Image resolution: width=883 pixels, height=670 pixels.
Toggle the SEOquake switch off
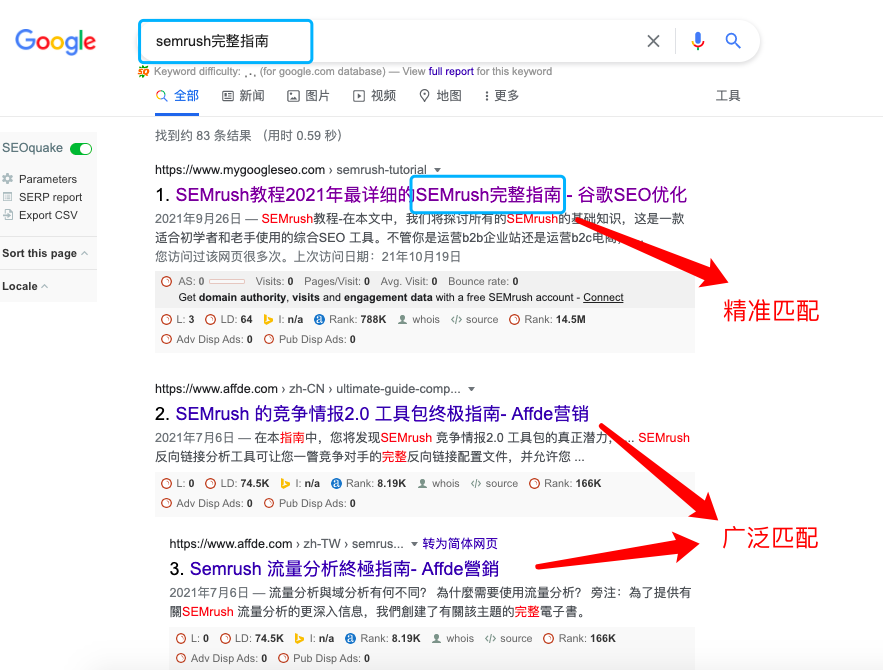coord(81,149)
